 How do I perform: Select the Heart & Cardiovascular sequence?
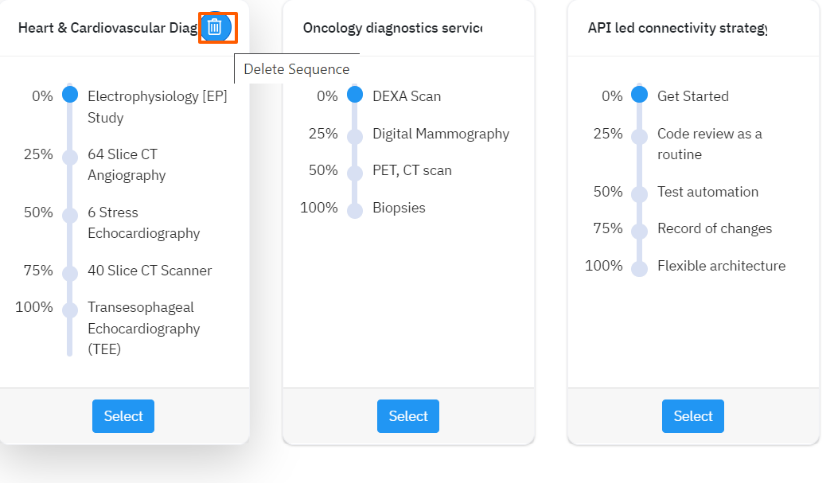[123, 416]
